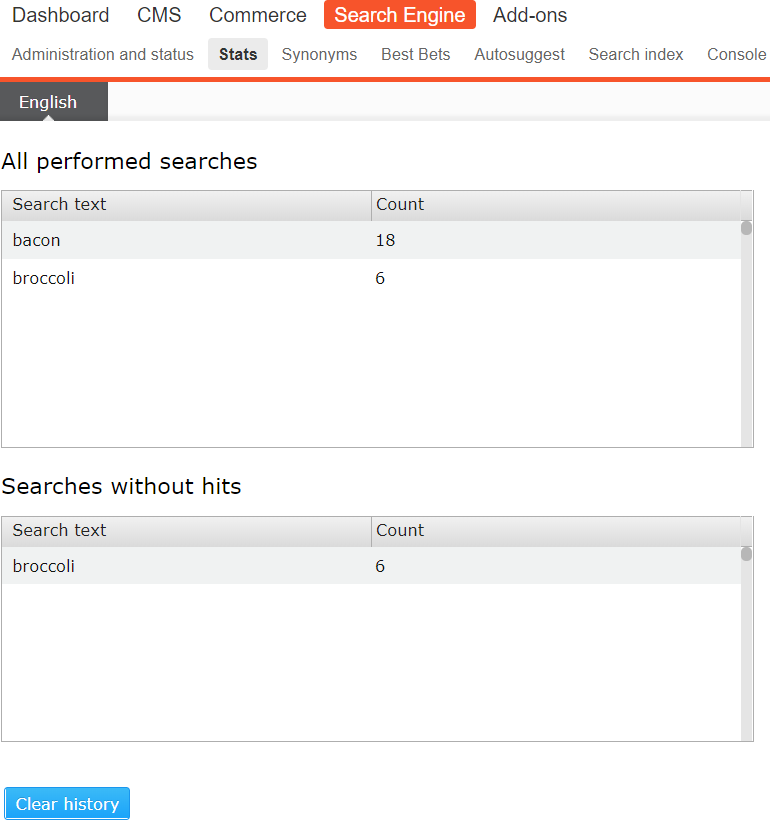Sort All performed searches by Count
The image size is (770, 830).
pos(556,205)
